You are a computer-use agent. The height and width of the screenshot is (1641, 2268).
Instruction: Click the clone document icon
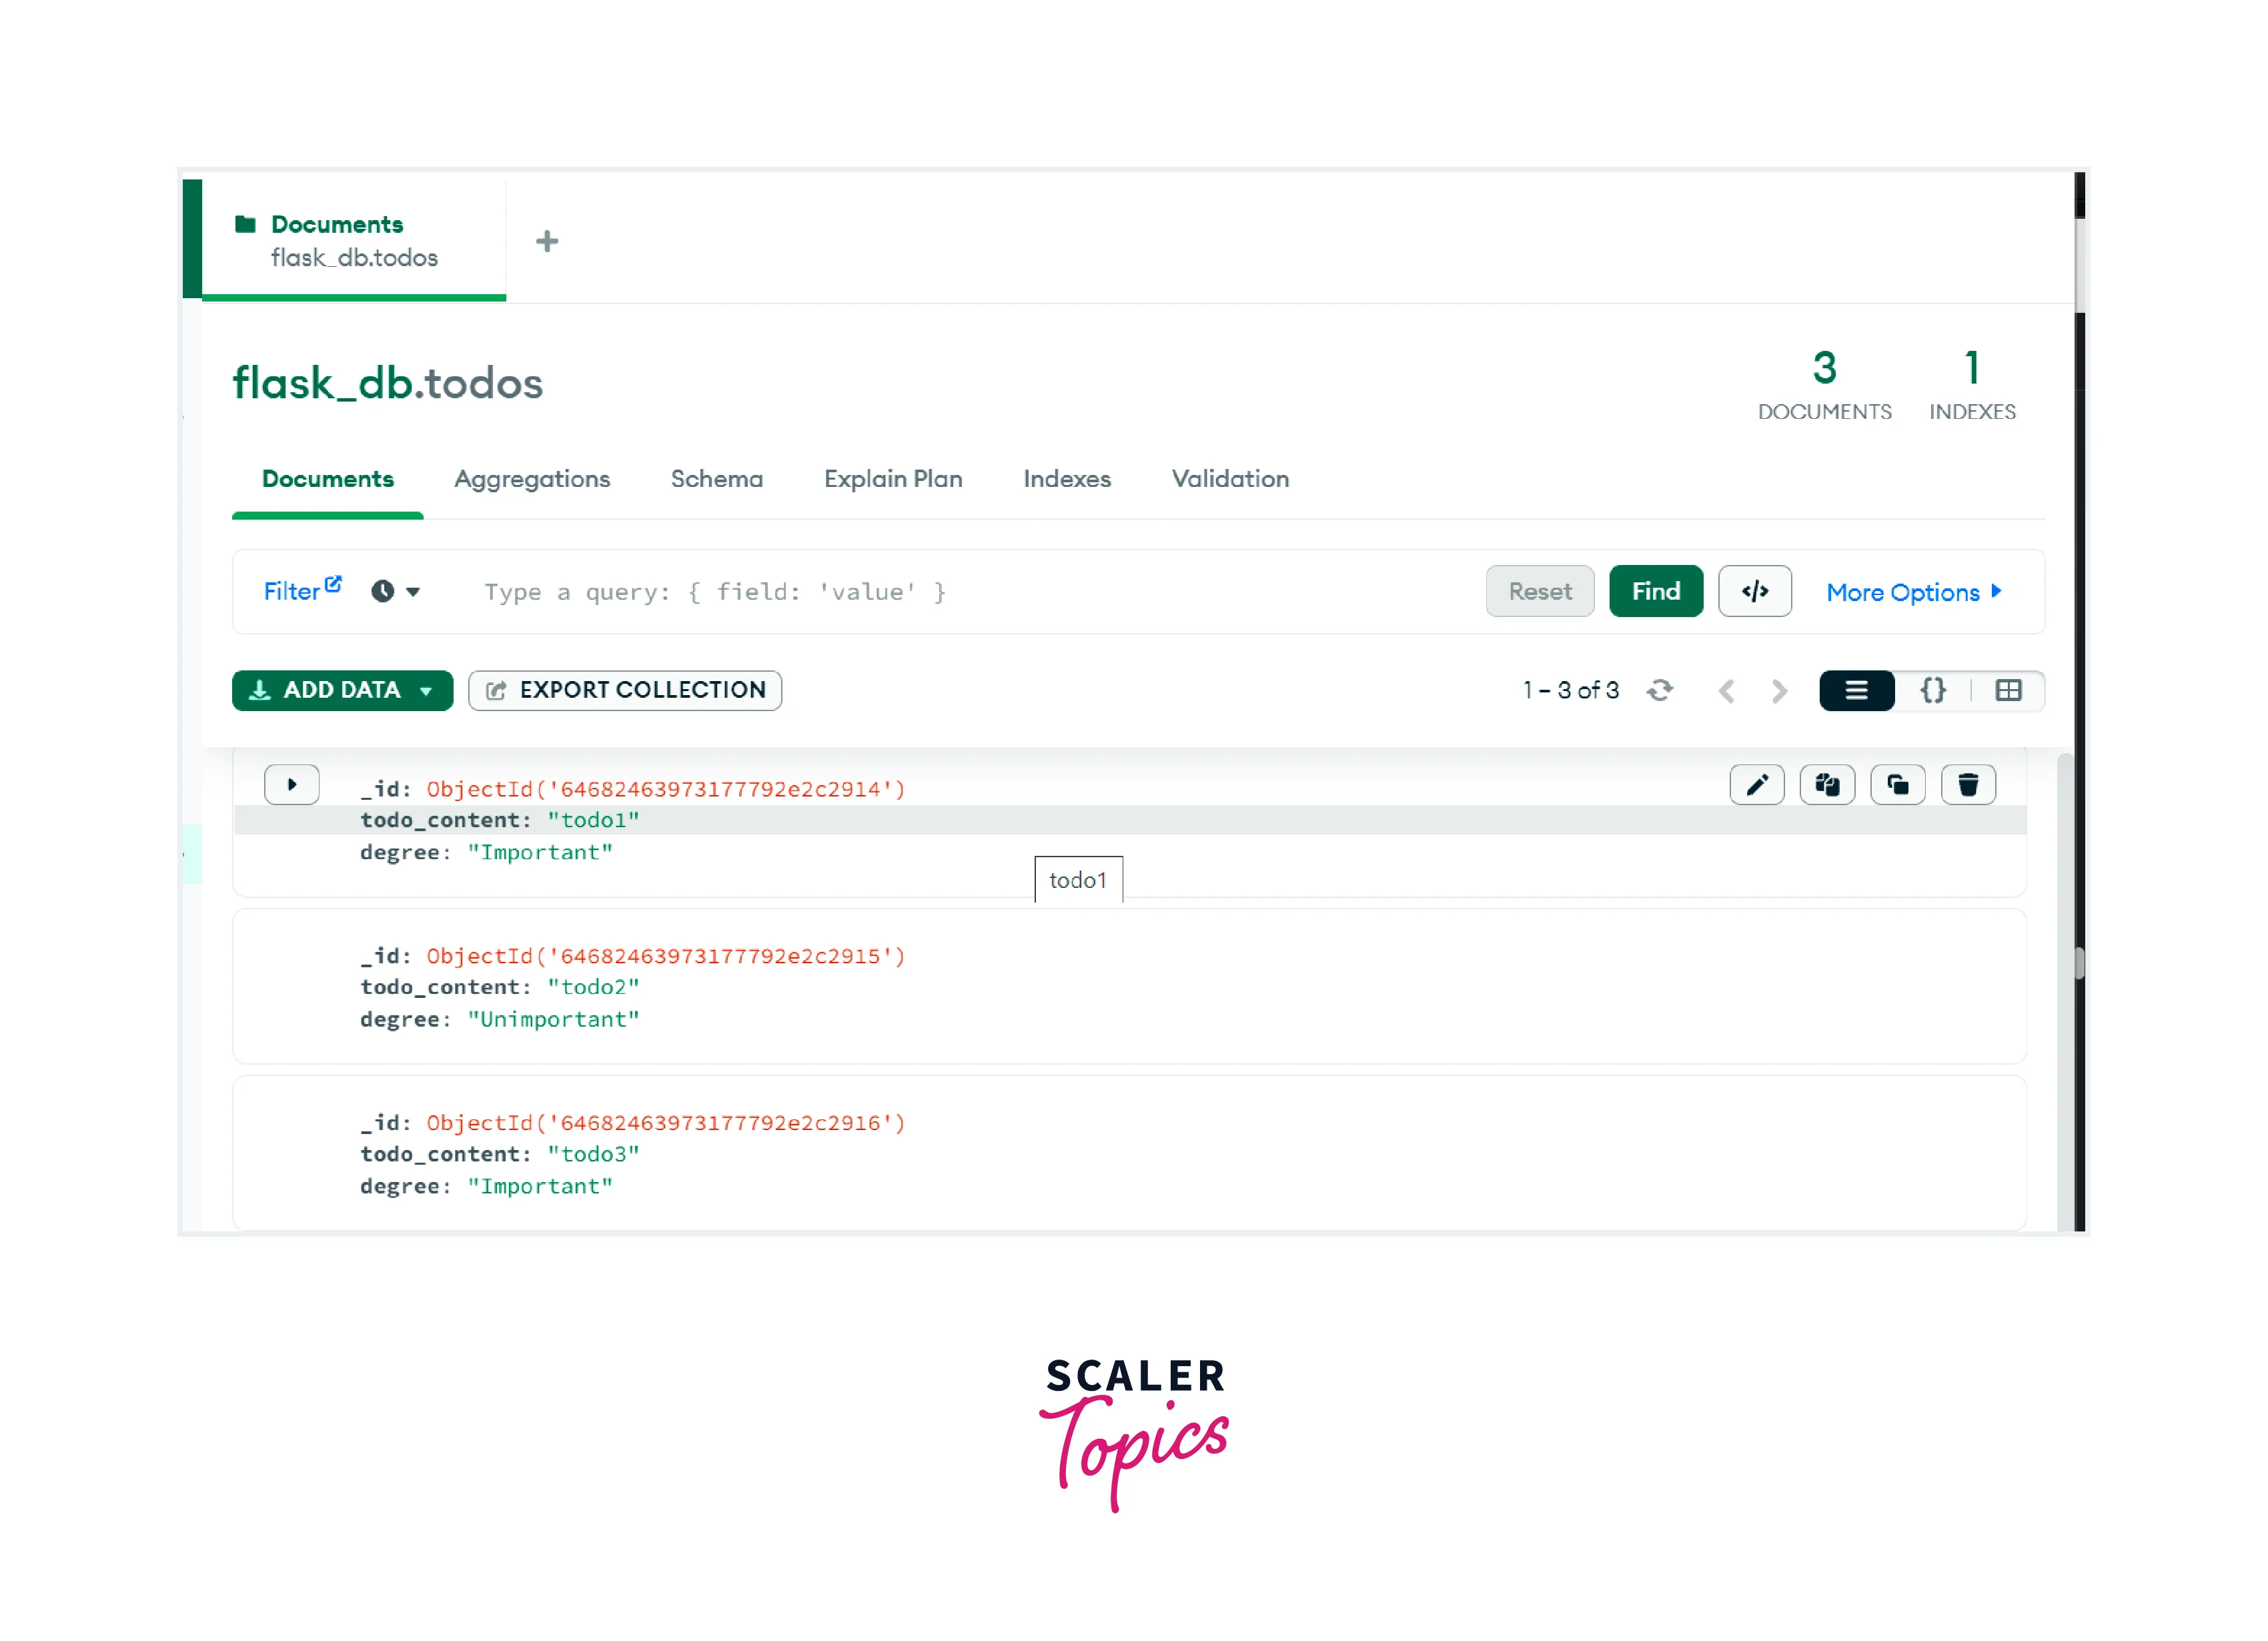point(1897,785)
